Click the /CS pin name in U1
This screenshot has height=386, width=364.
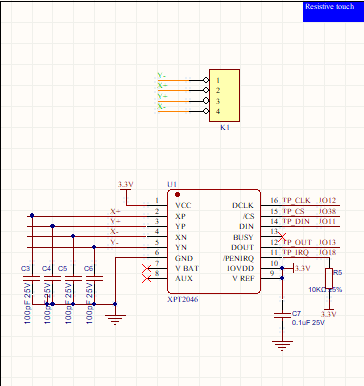[x=248, y=216]
